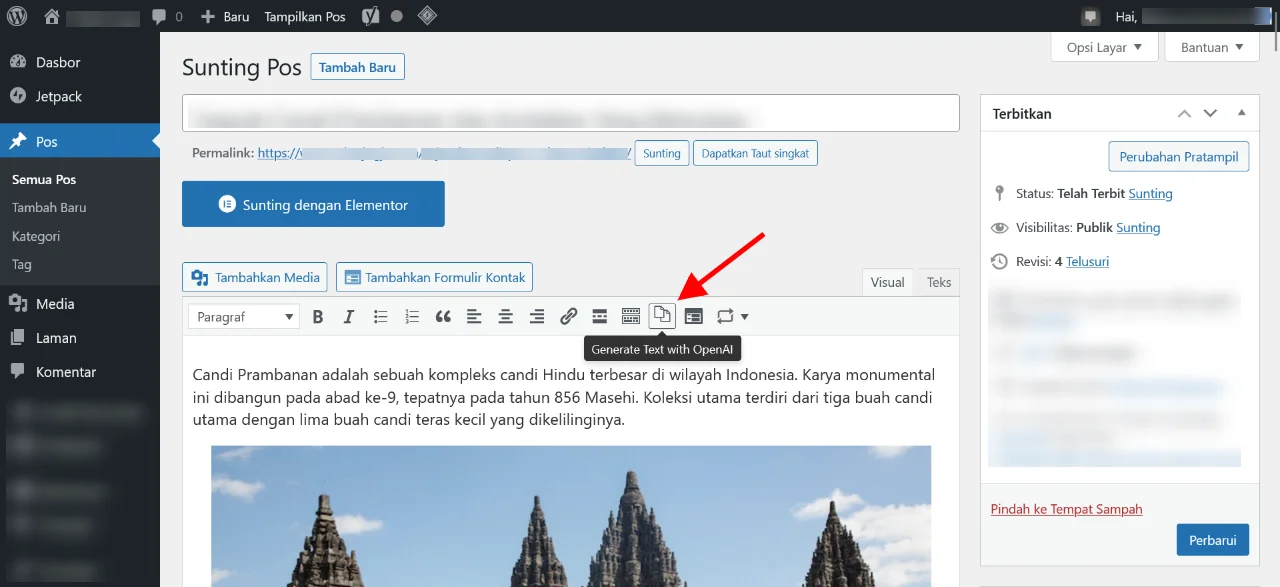The width and height of the screenshot is (1280, 587).
Task: Click the Perbarui button
Action: coord(1212,540)
